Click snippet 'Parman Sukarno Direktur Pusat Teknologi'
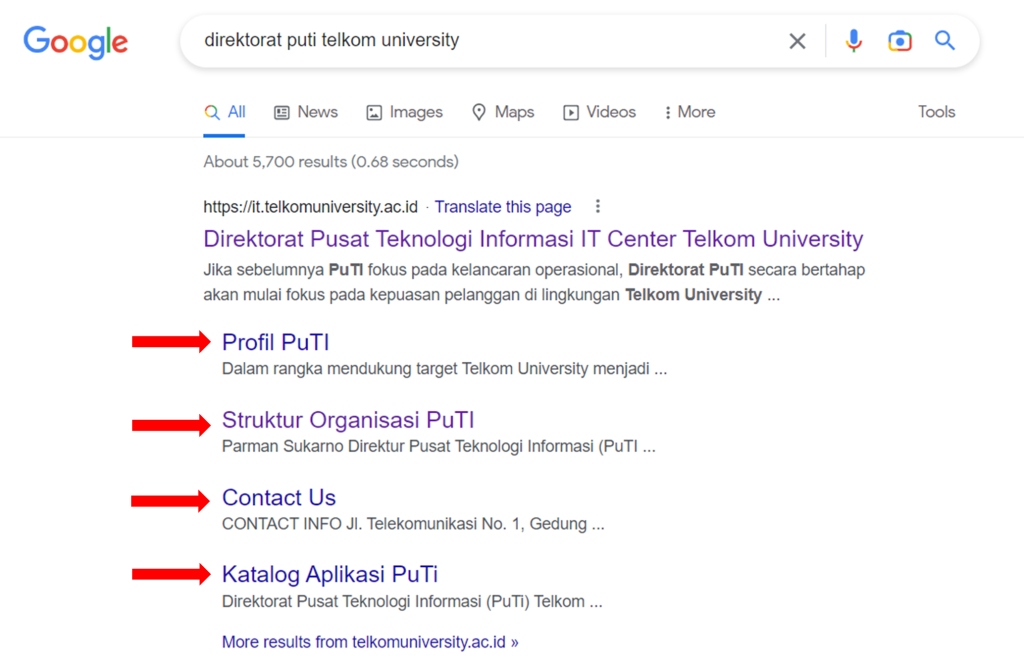The image size is (1024, 668). (438, 446)
